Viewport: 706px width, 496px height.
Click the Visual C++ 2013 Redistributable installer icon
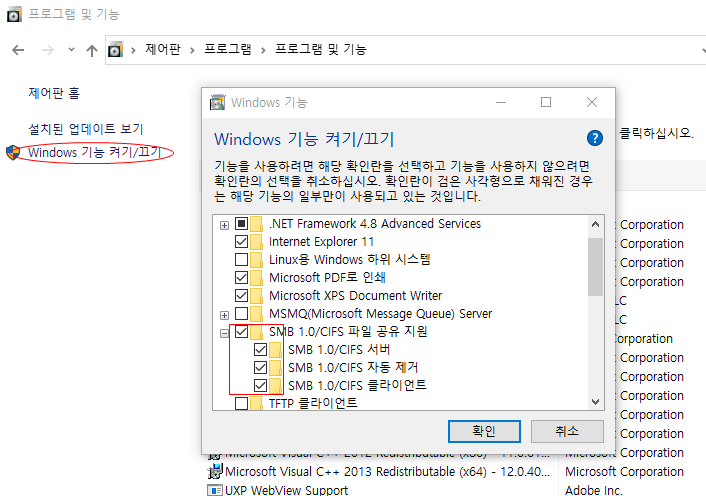215,471
